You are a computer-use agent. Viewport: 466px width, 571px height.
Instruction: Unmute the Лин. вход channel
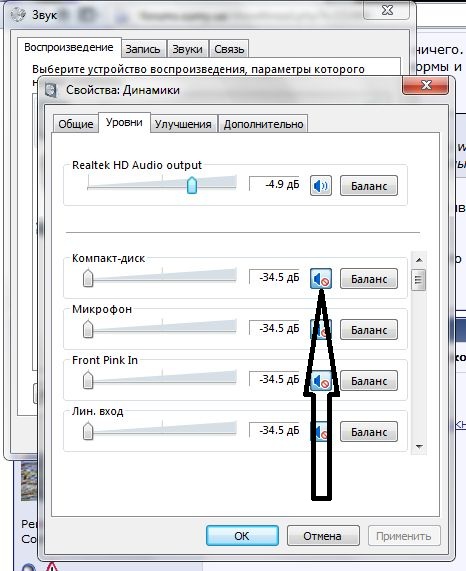coord(321,432)
